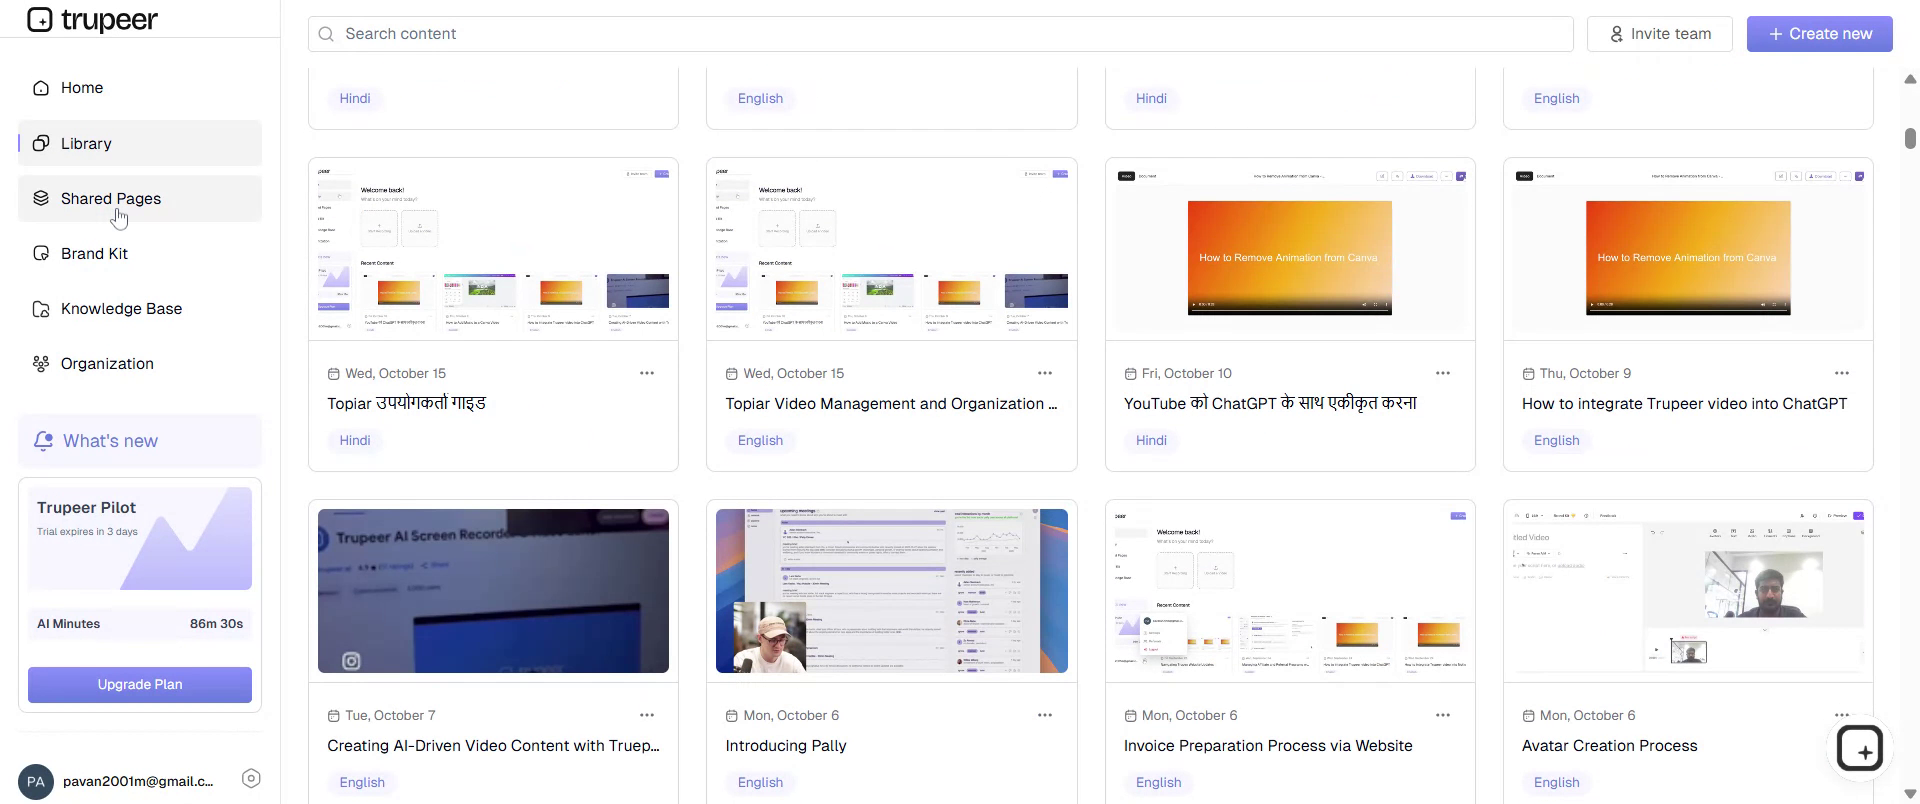The width and height of the screenshot is (1920, 804).
Task: Click the Trupeer logo icon
Action: click(40, 20)
